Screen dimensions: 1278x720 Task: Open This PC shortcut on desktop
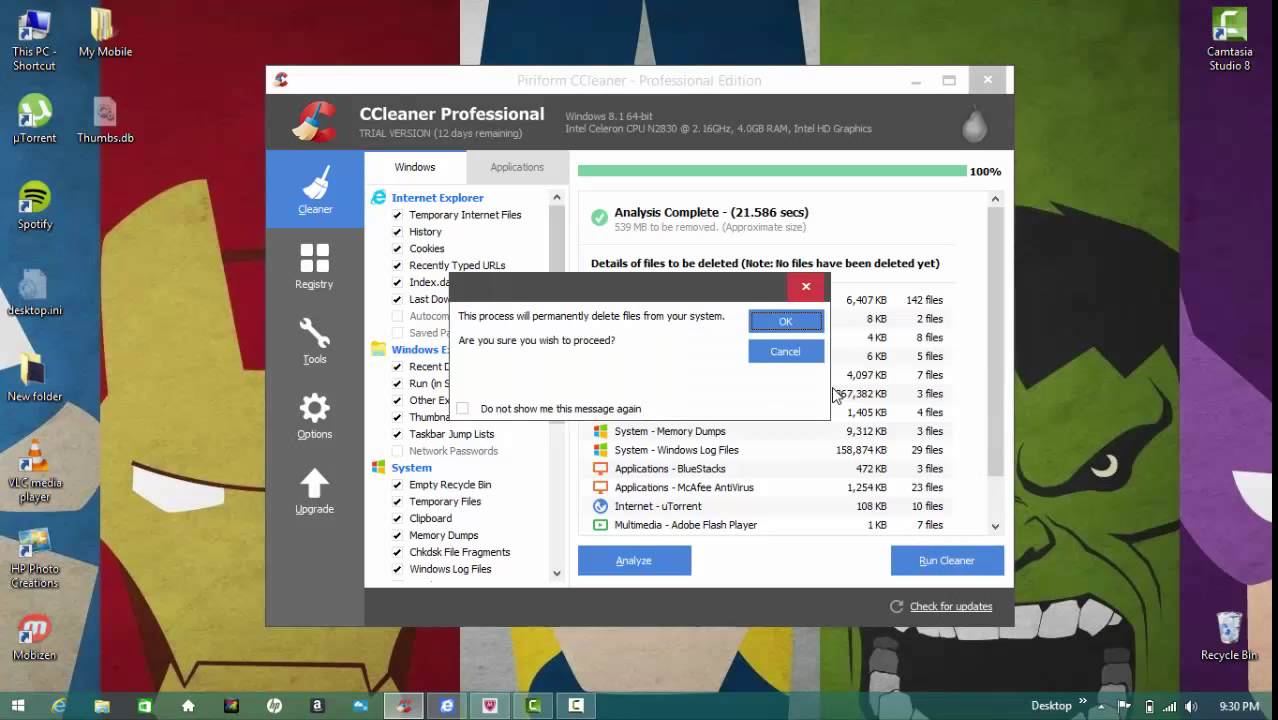click(34, 40)
